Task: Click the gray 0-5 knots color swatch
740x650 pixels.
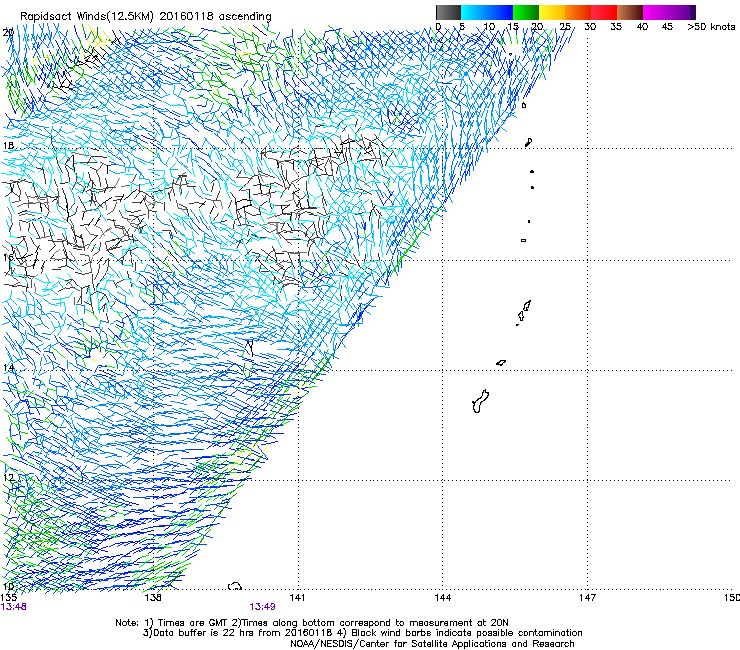Action: click(448, 12)
